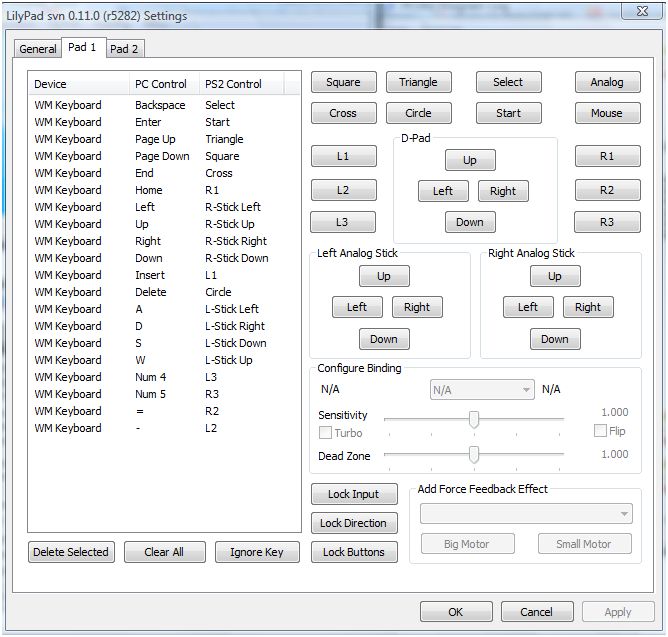Confirm settings with OK

(456, 612)
